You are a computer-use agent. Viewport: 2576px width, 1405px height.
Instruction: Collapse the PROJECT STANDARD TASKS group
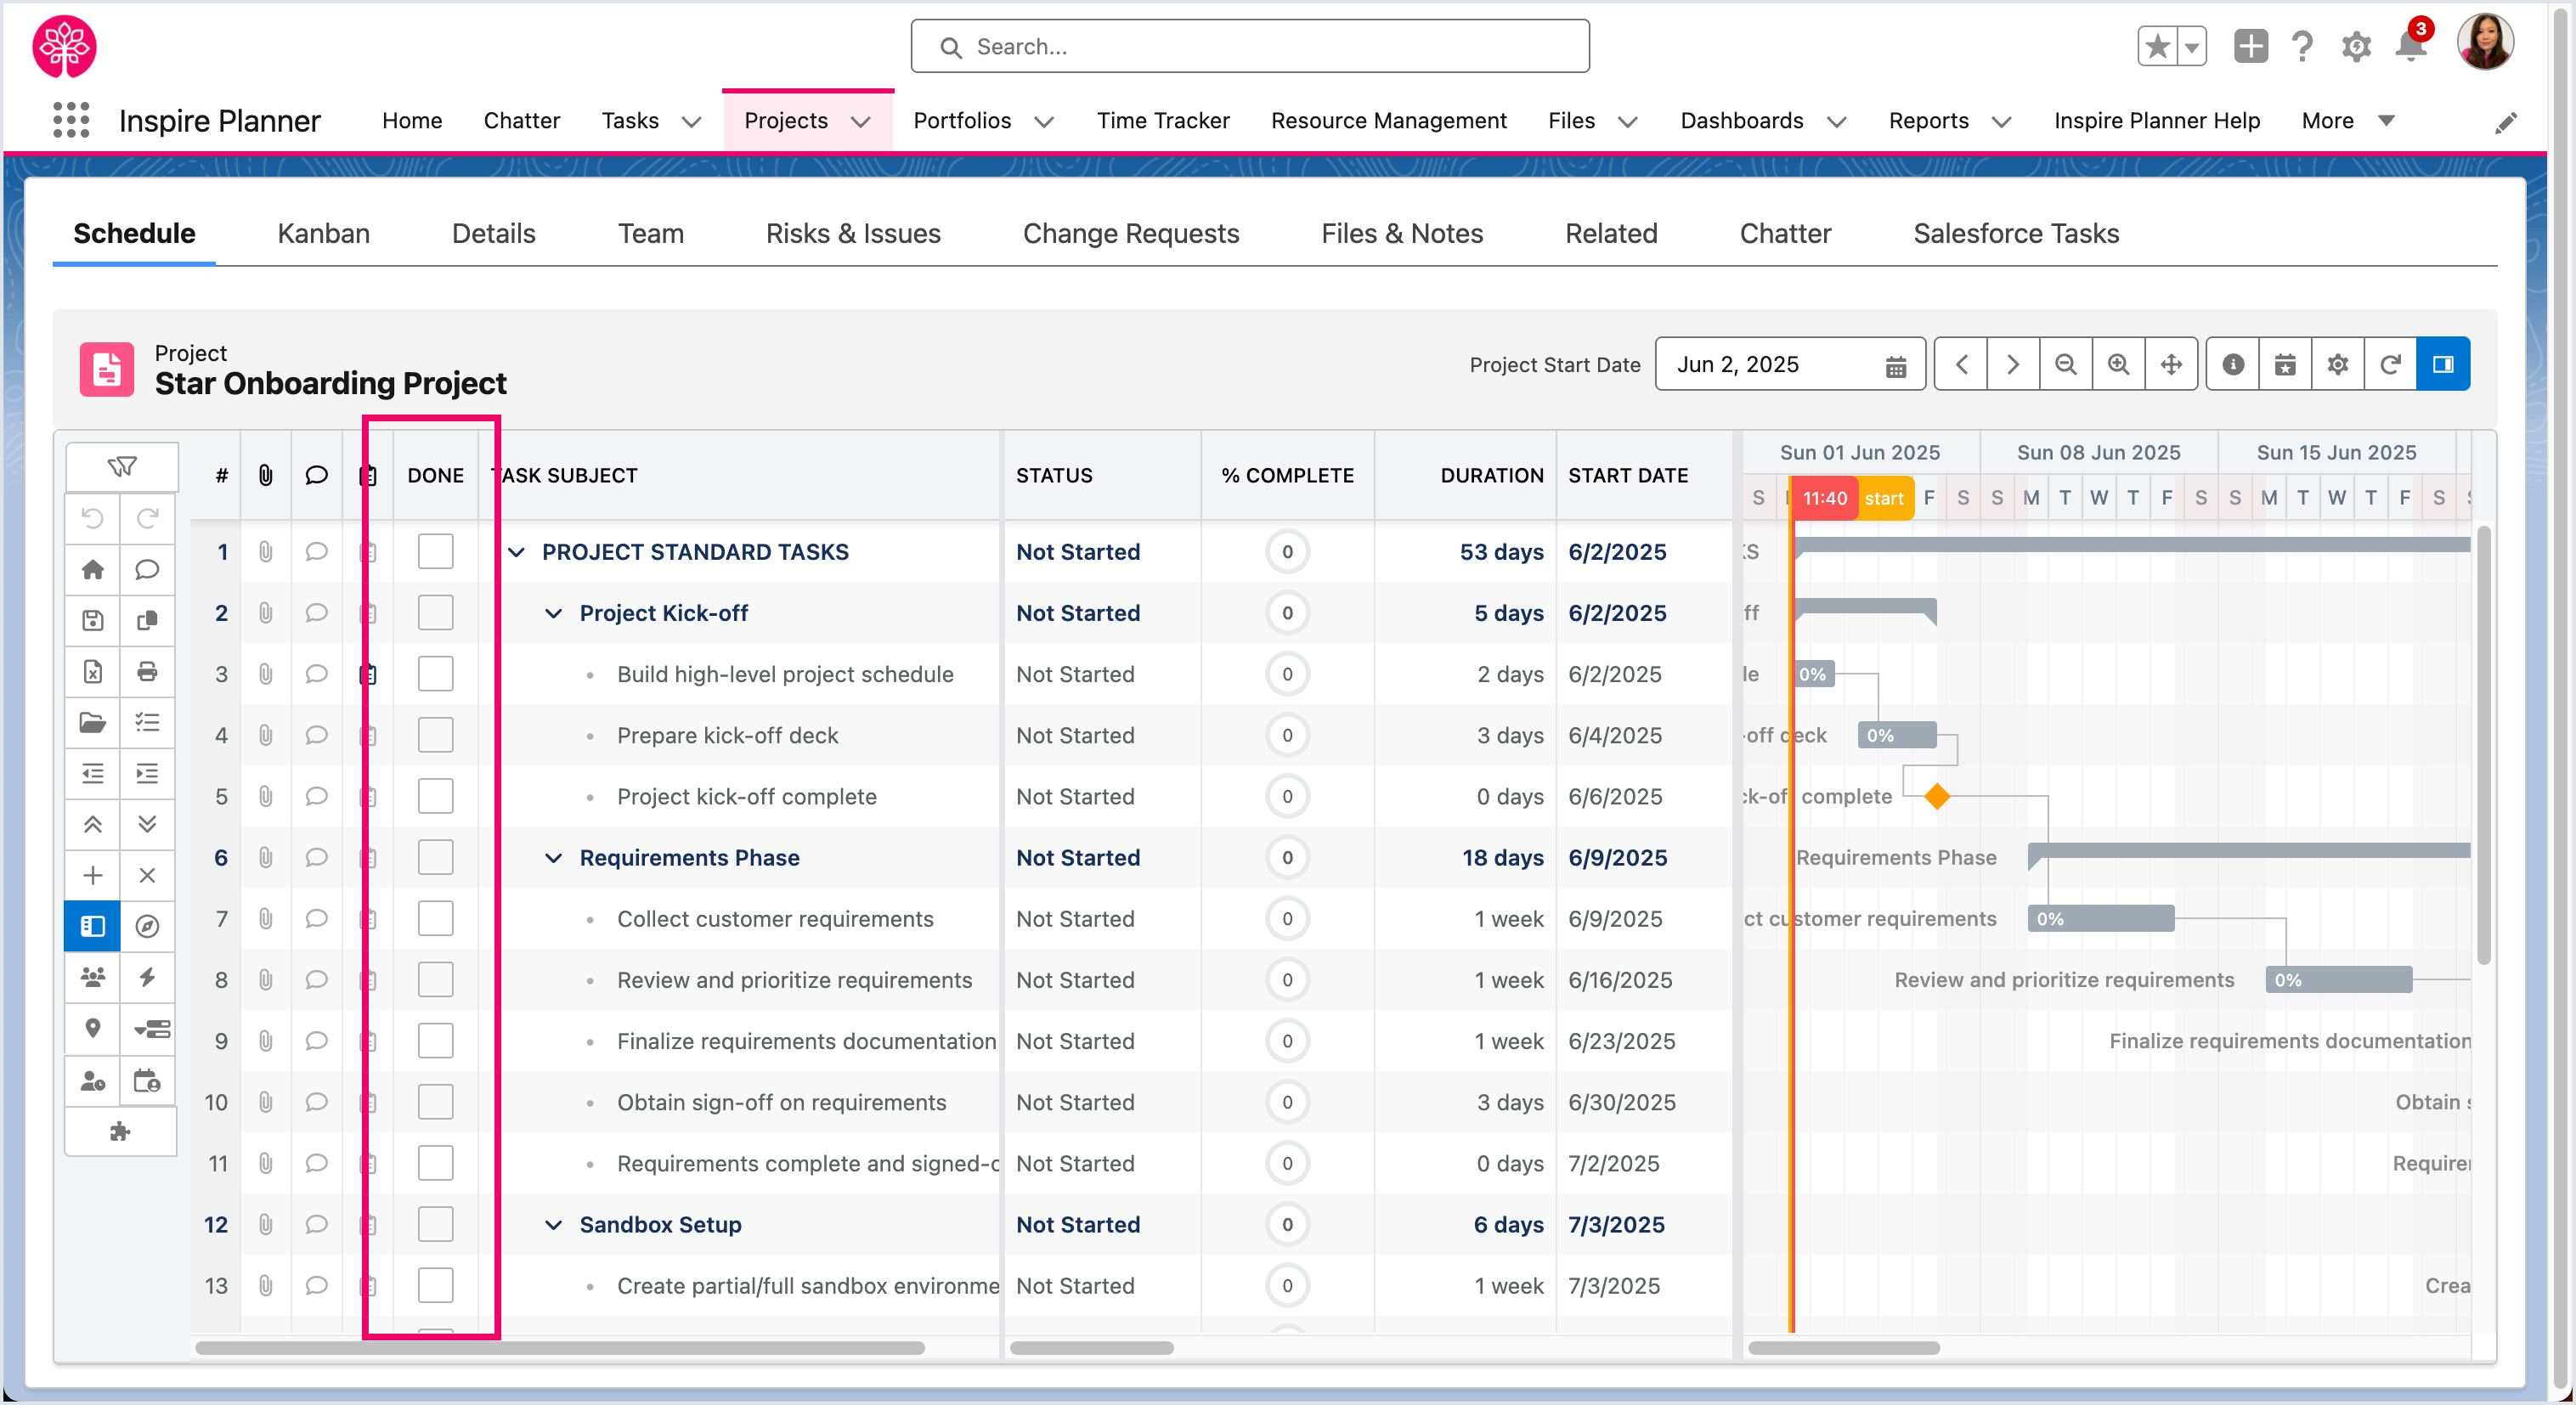(516, 552)
